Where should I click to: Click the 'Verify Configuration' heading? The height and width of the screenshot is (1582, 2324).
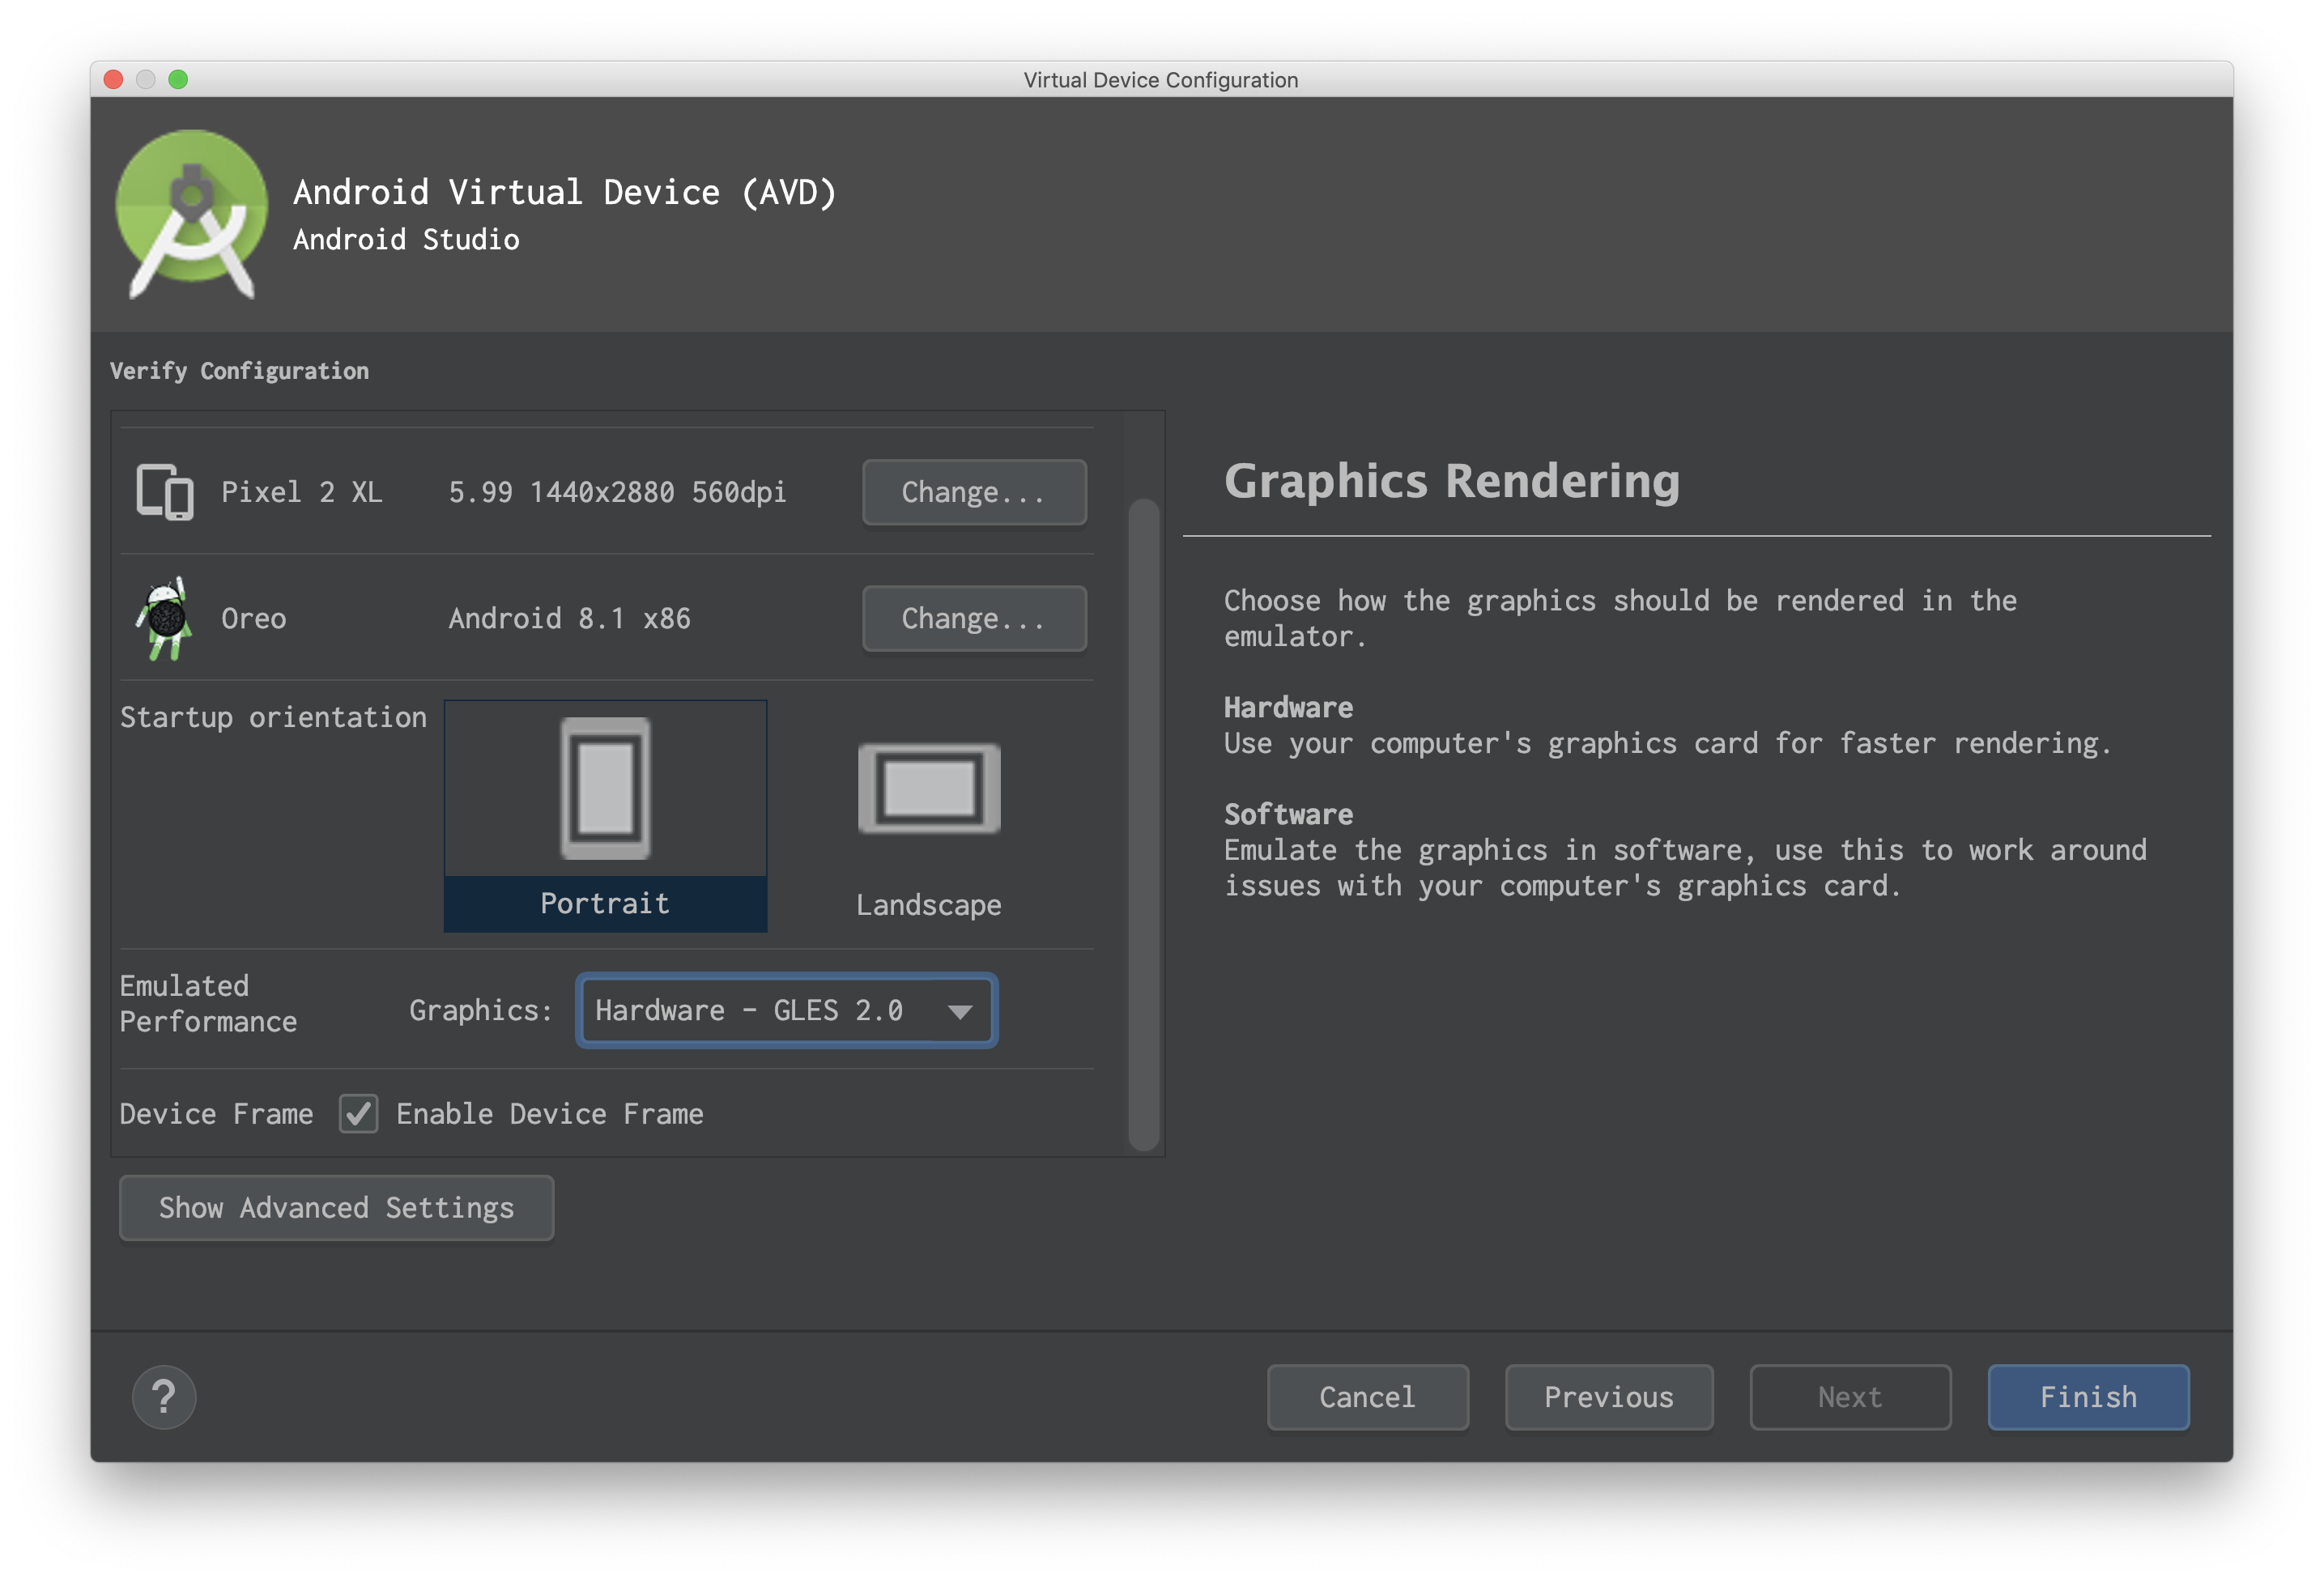coord(239,371)
